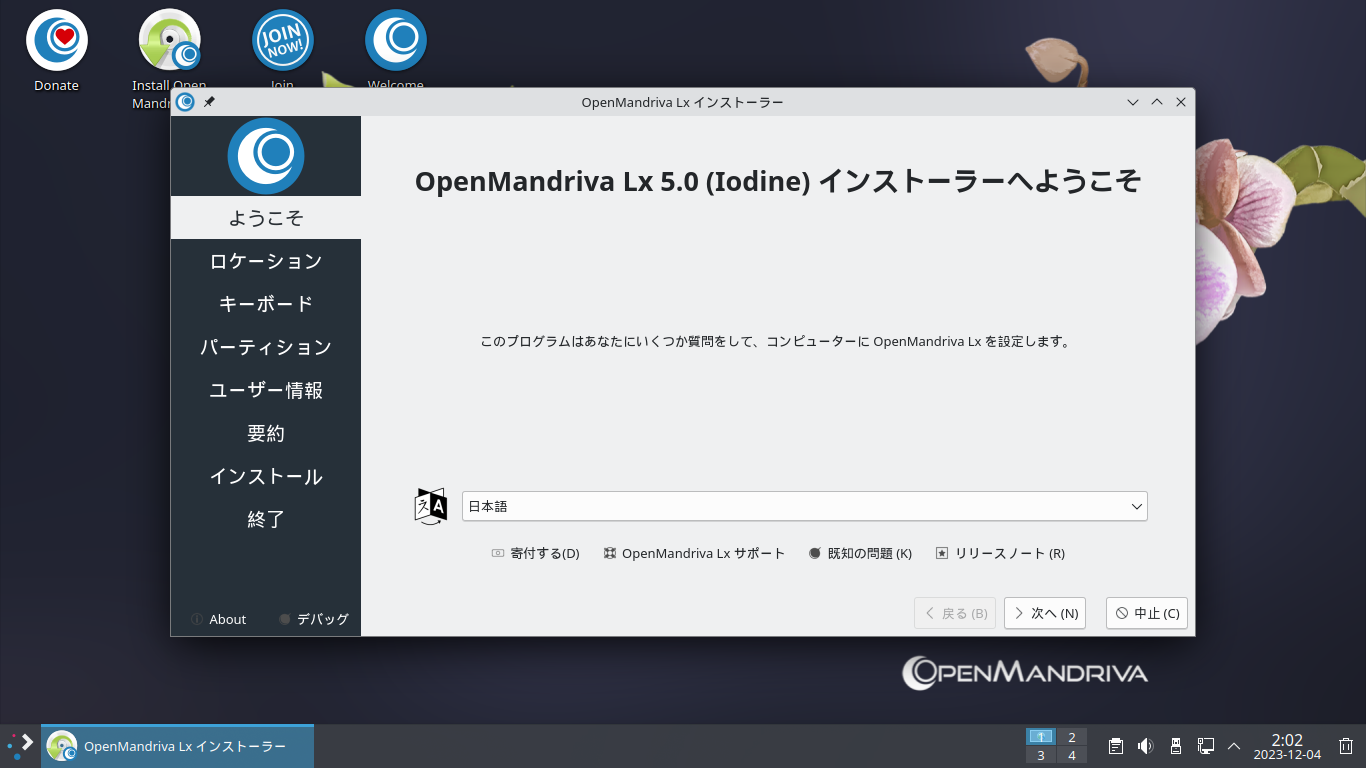This screenshot has width=1366, height=768.
Task: Click the OpenMandriva installer taskbar entry
Action: pos(177,746)
